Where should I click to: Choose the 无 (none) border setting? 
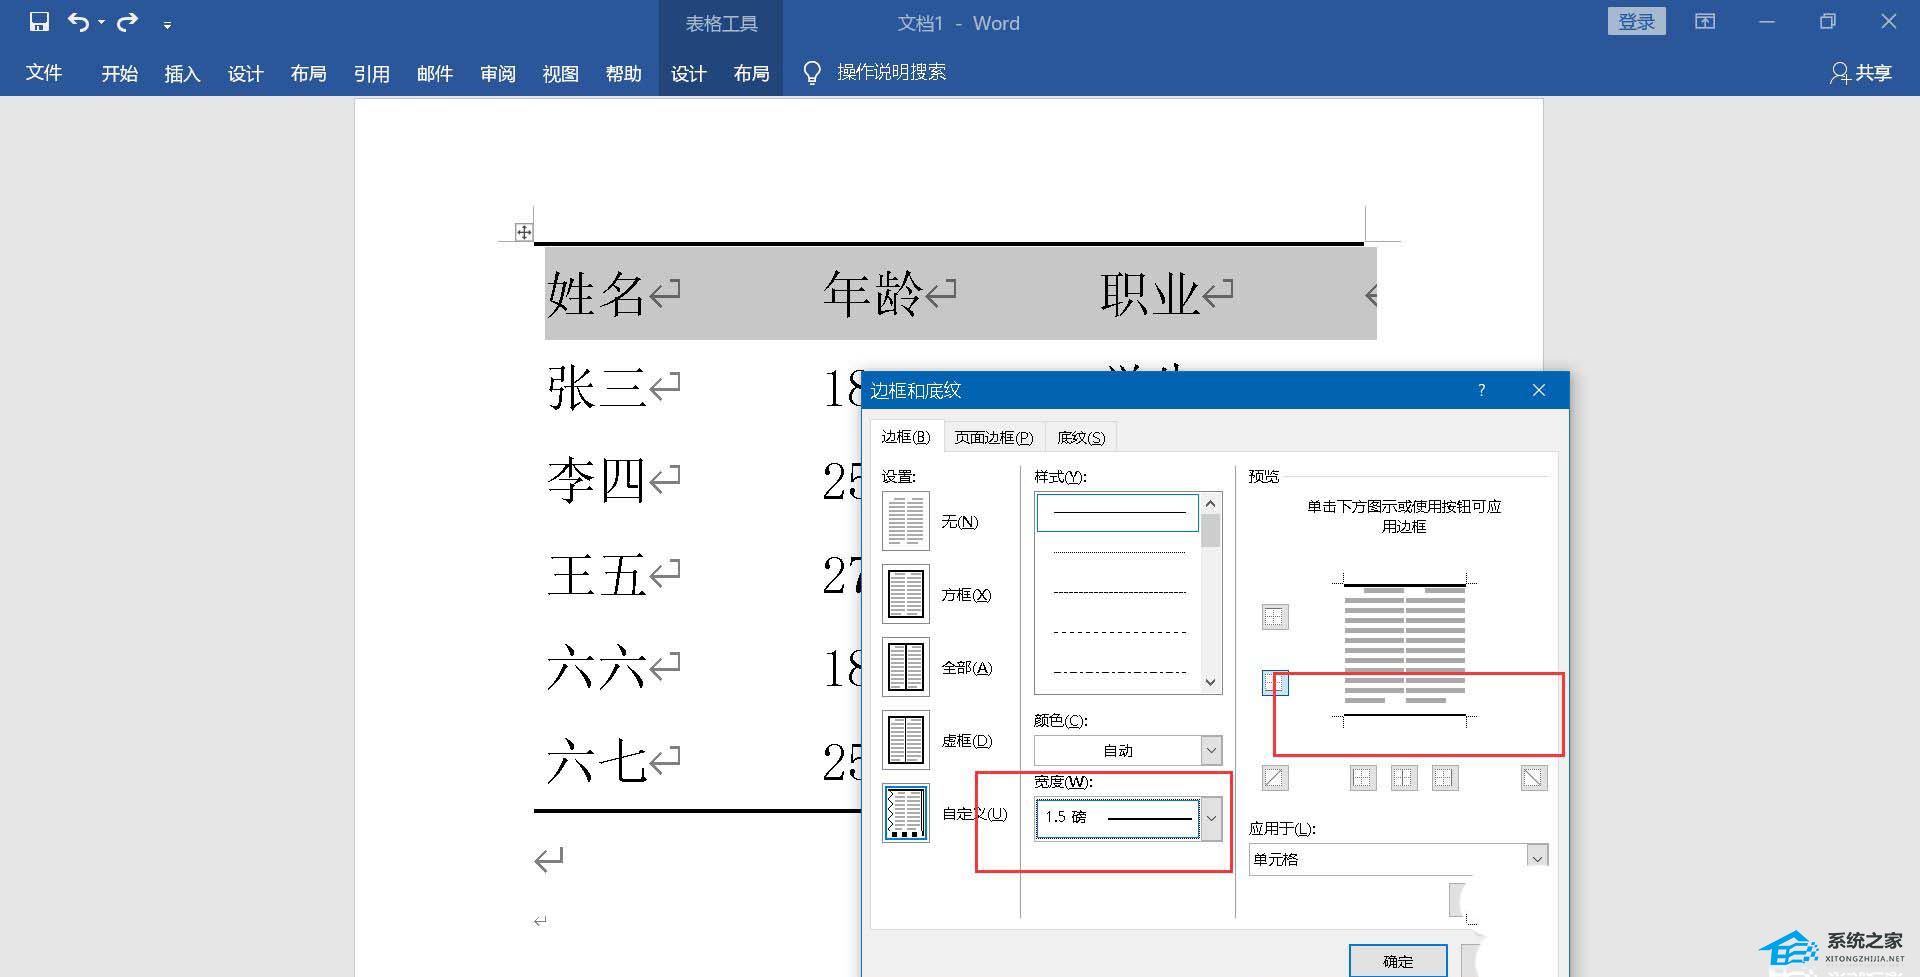pyautogui.click(x=906, y=521)
